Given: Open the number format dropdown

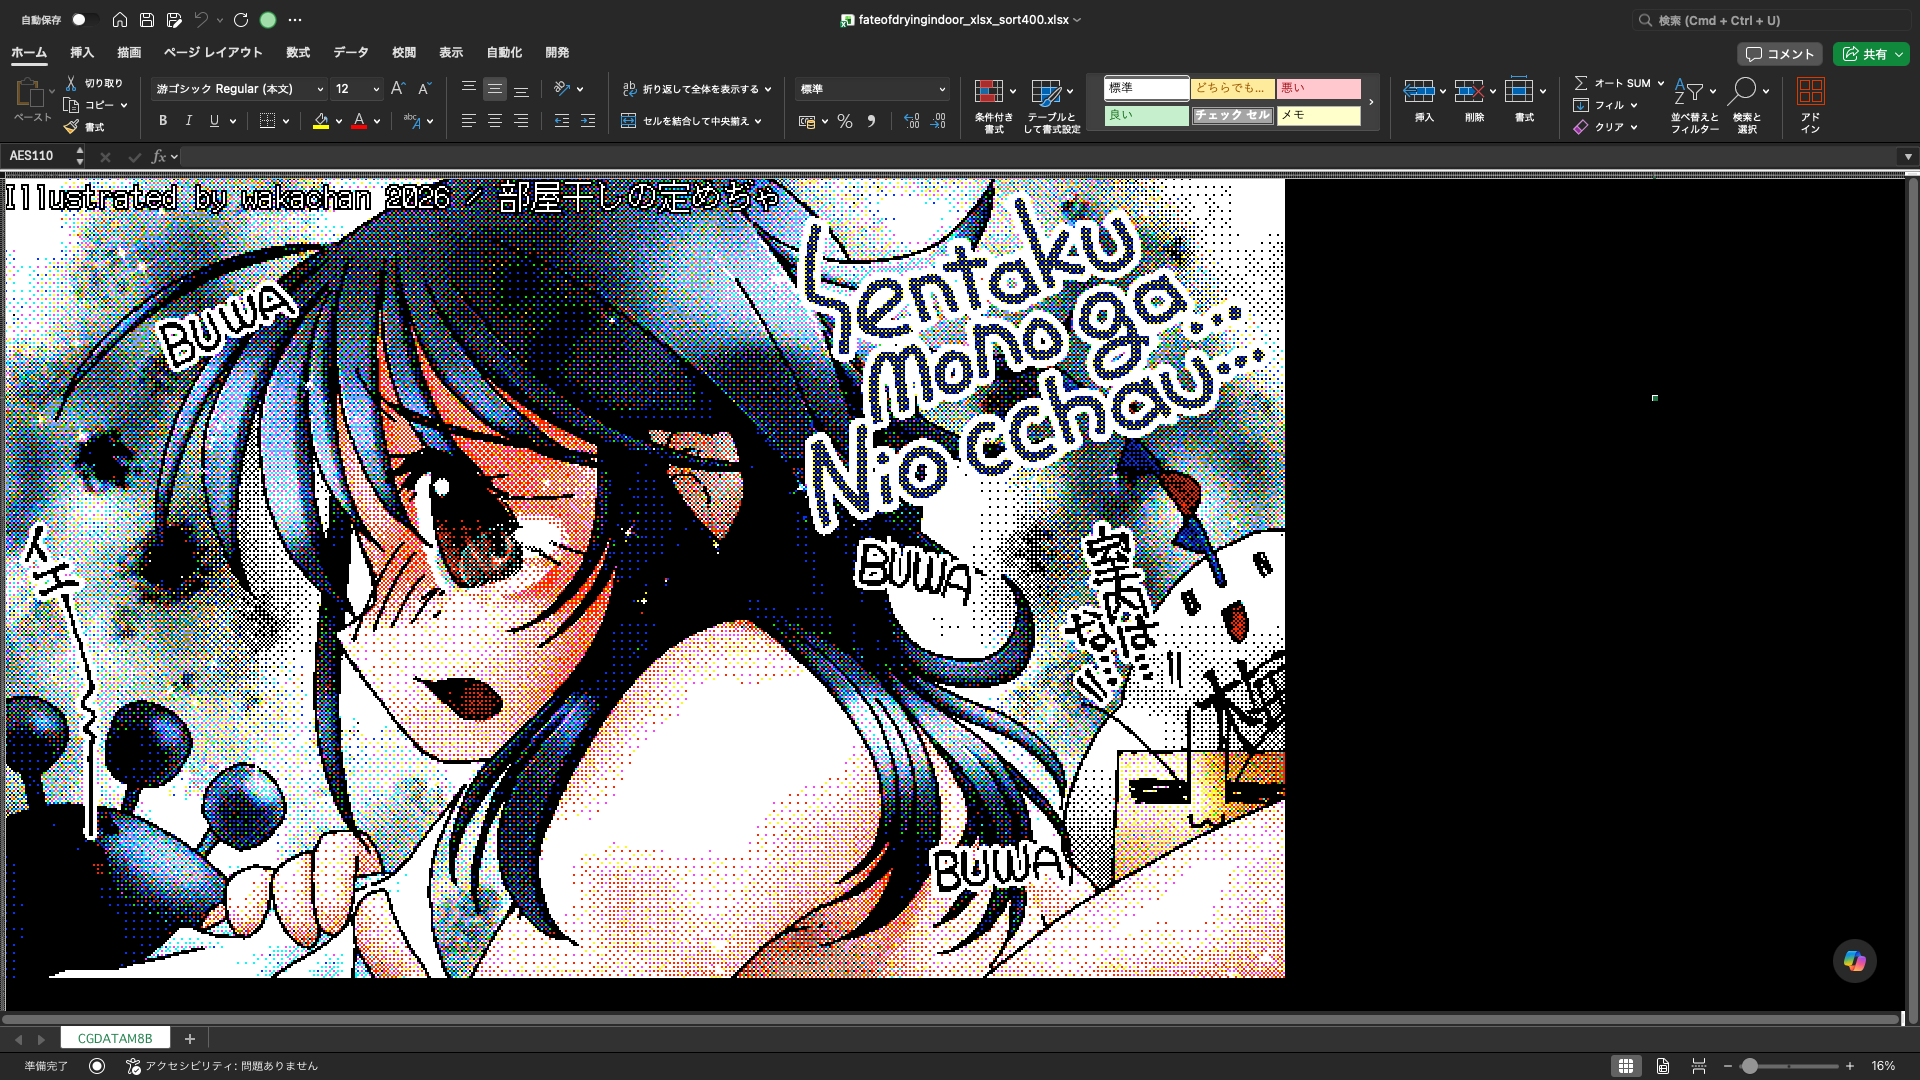Looking at the screenshot, I should pyautogui.click(x=942, y=89).
